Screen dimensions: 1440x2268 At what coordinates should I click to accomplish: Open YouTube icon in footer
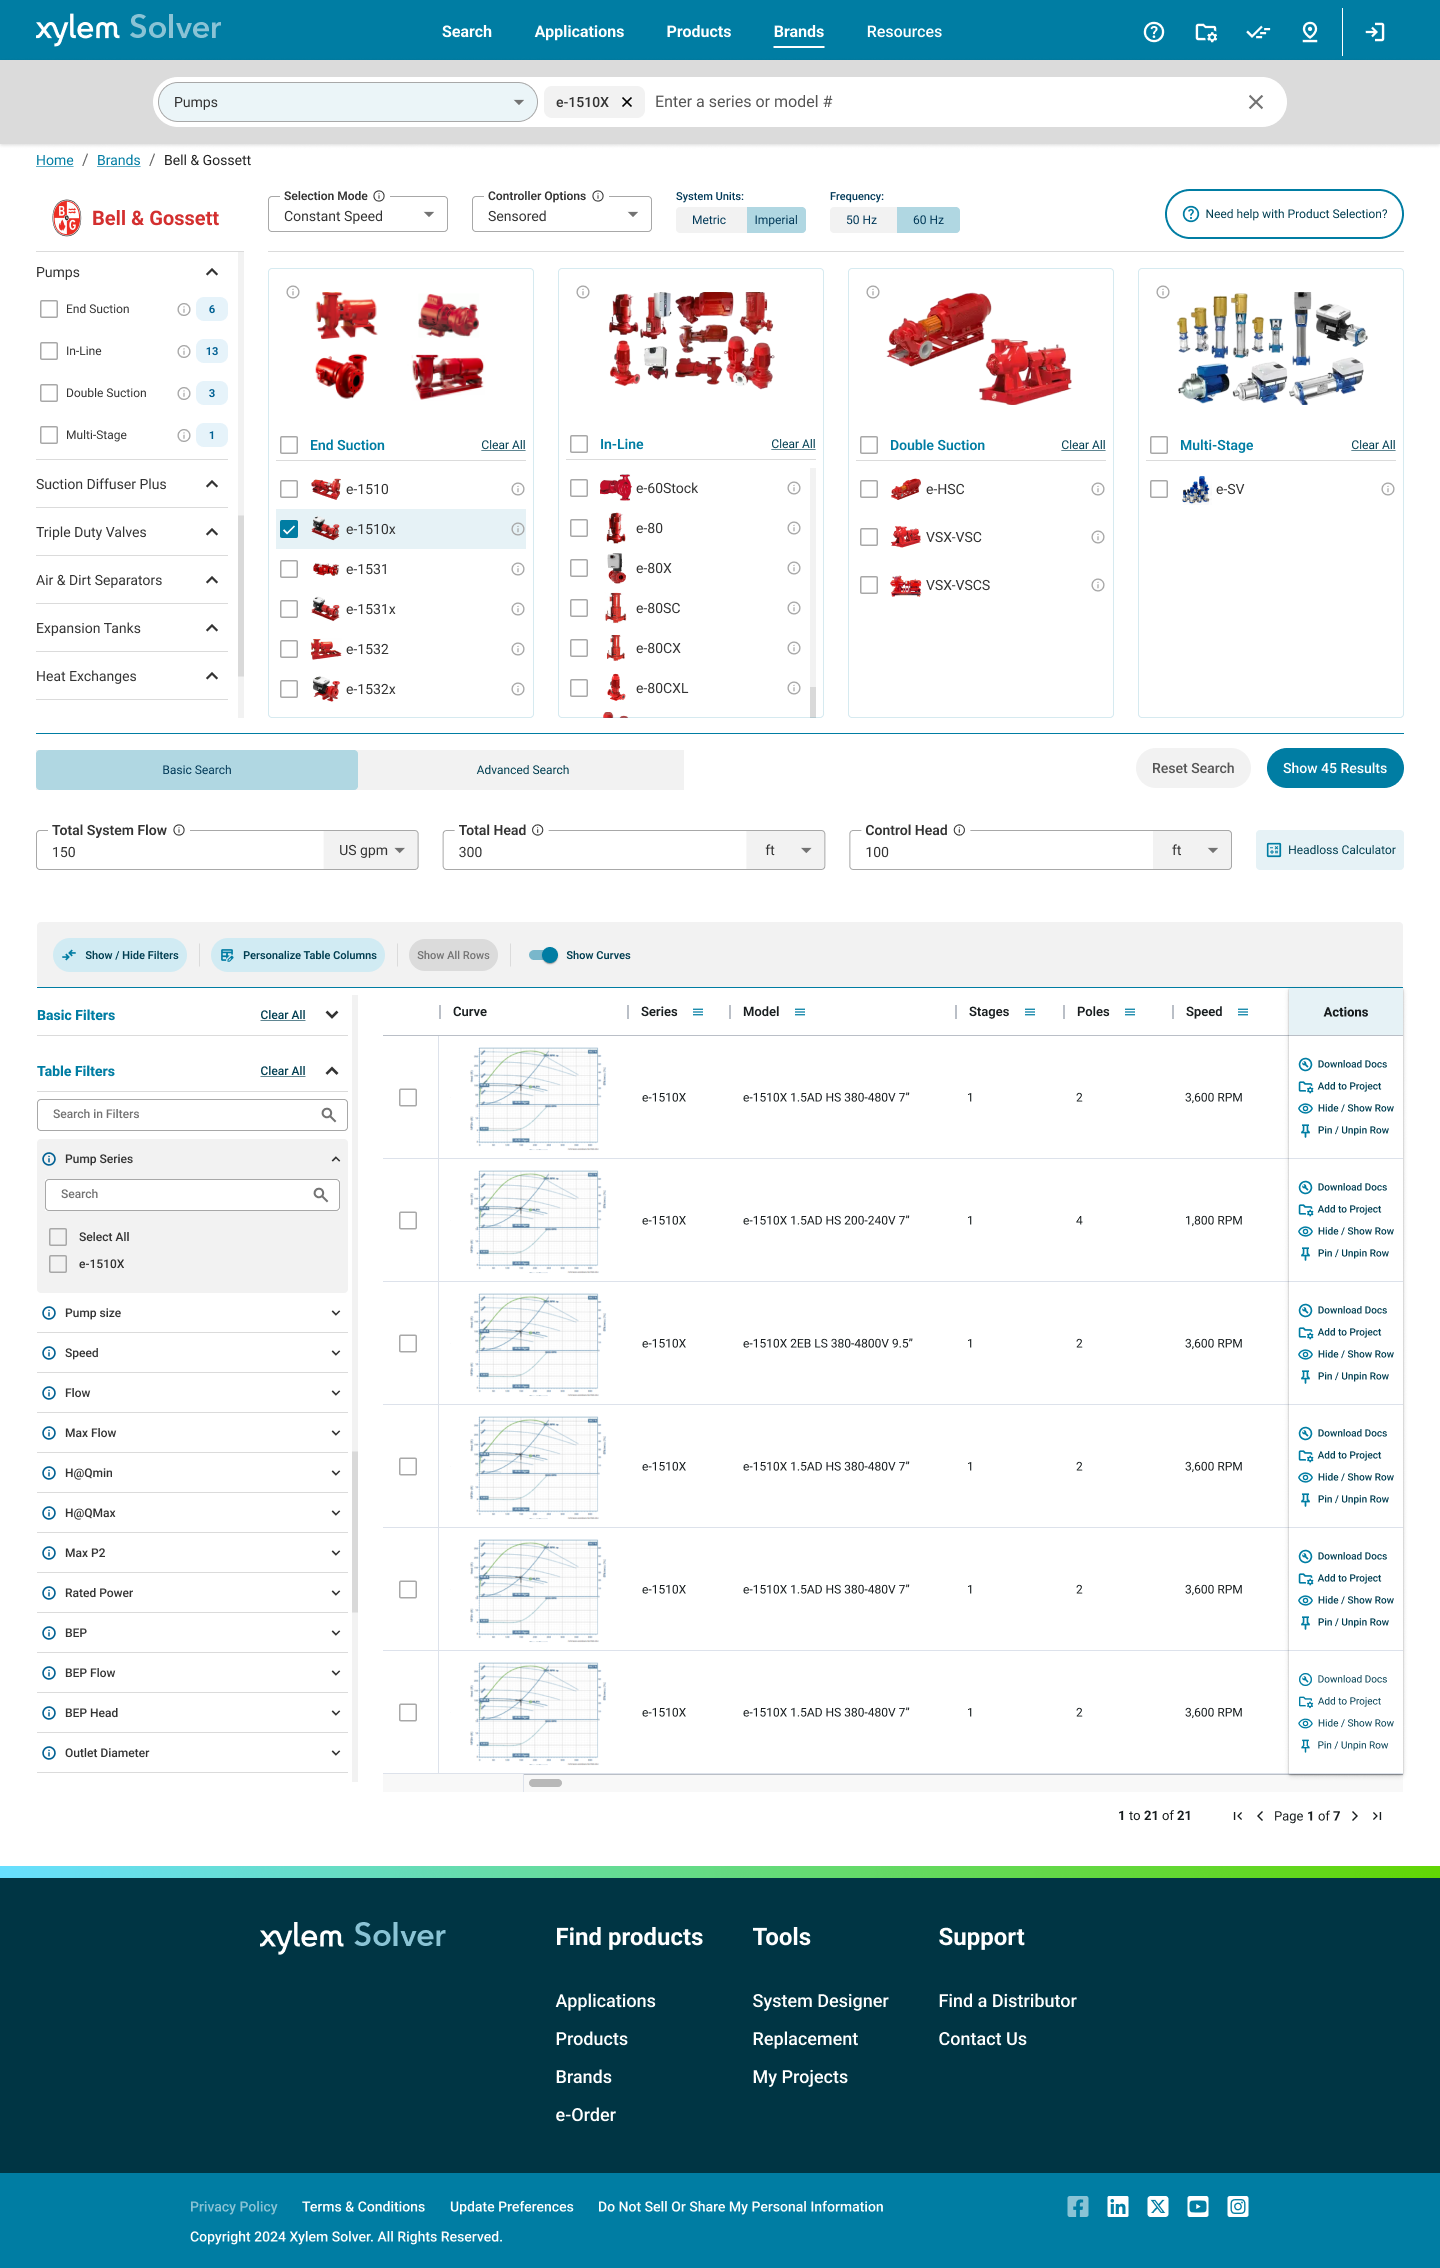click(1198, 2207)
